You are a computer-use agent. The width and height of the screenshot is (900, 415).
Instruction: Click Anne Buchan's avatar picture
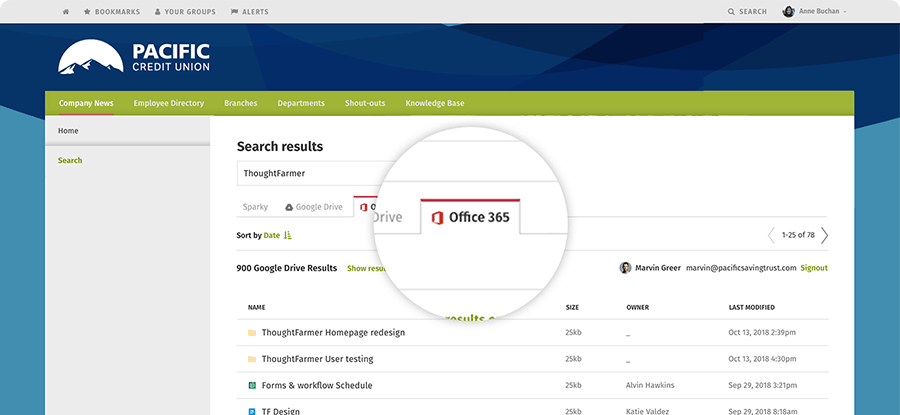(789, 11)
